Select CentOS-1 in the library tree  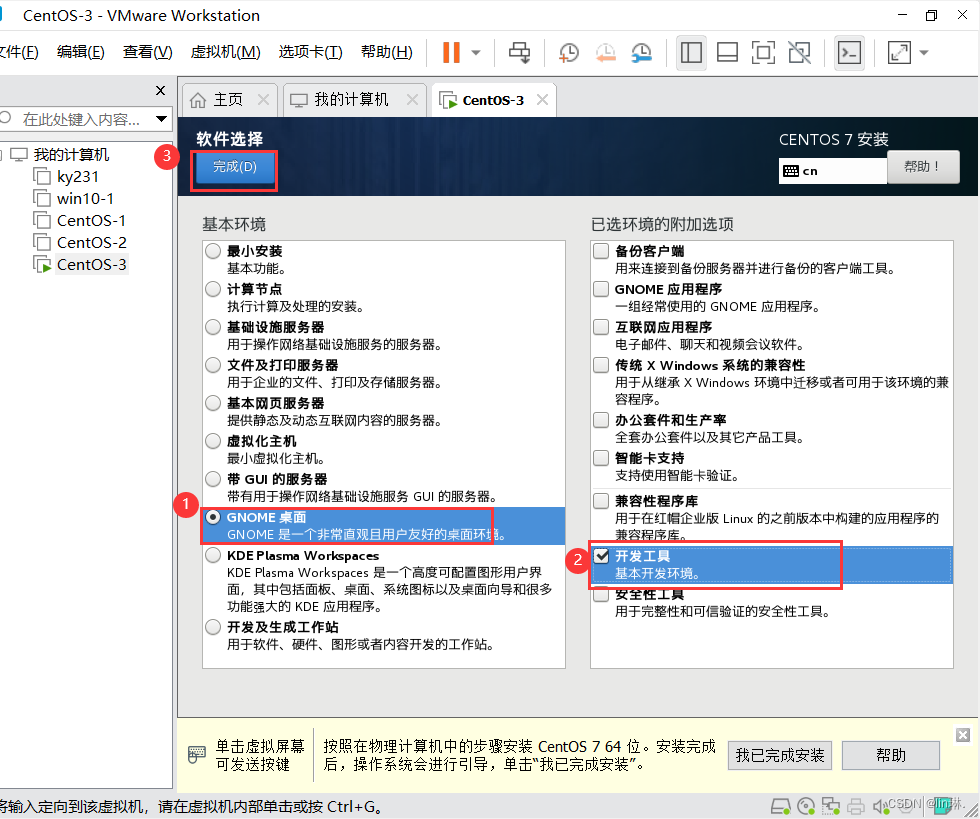(91, 221)
